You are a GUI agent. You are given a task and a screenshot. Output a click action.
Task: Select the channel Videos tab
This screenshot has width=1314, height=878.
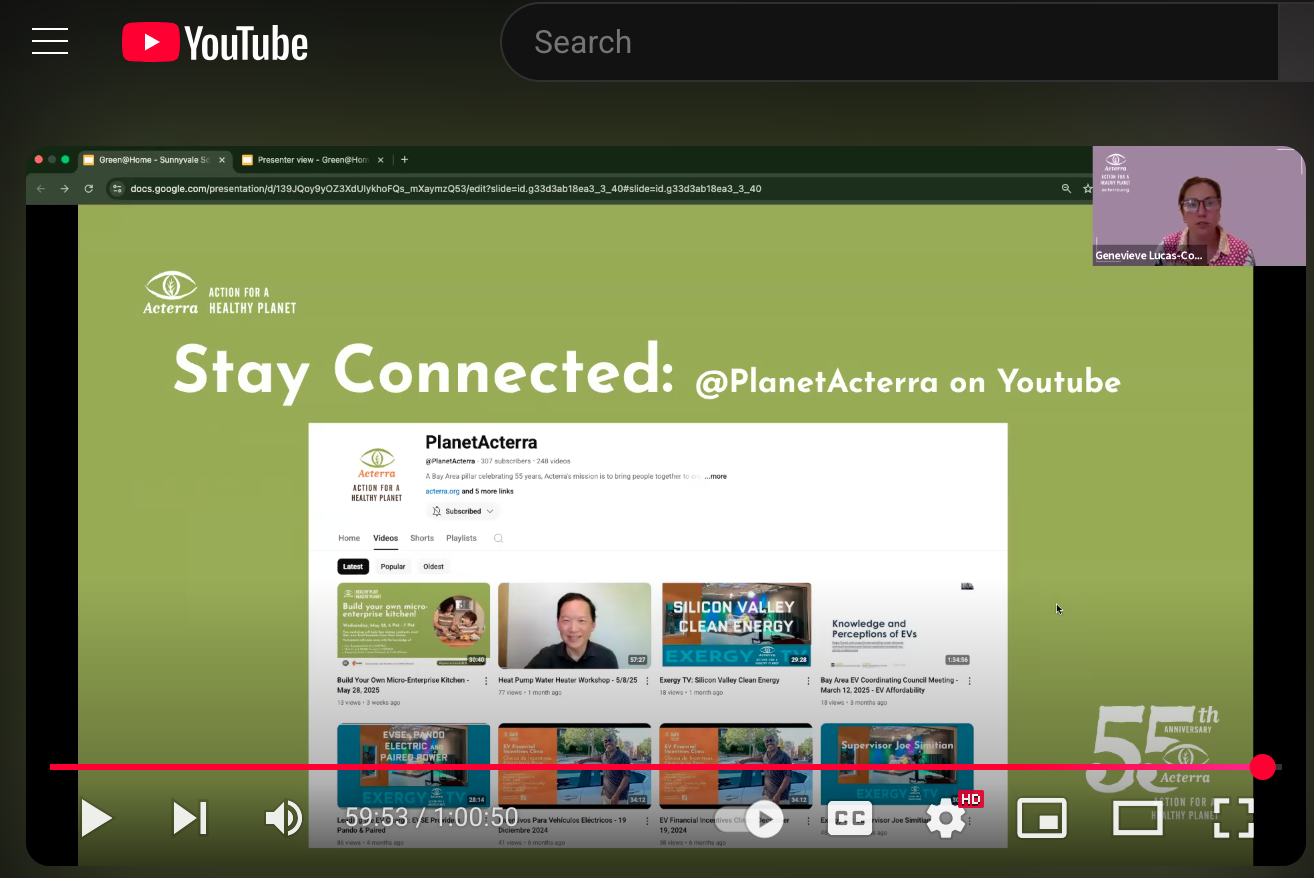(x=385, y=538)
